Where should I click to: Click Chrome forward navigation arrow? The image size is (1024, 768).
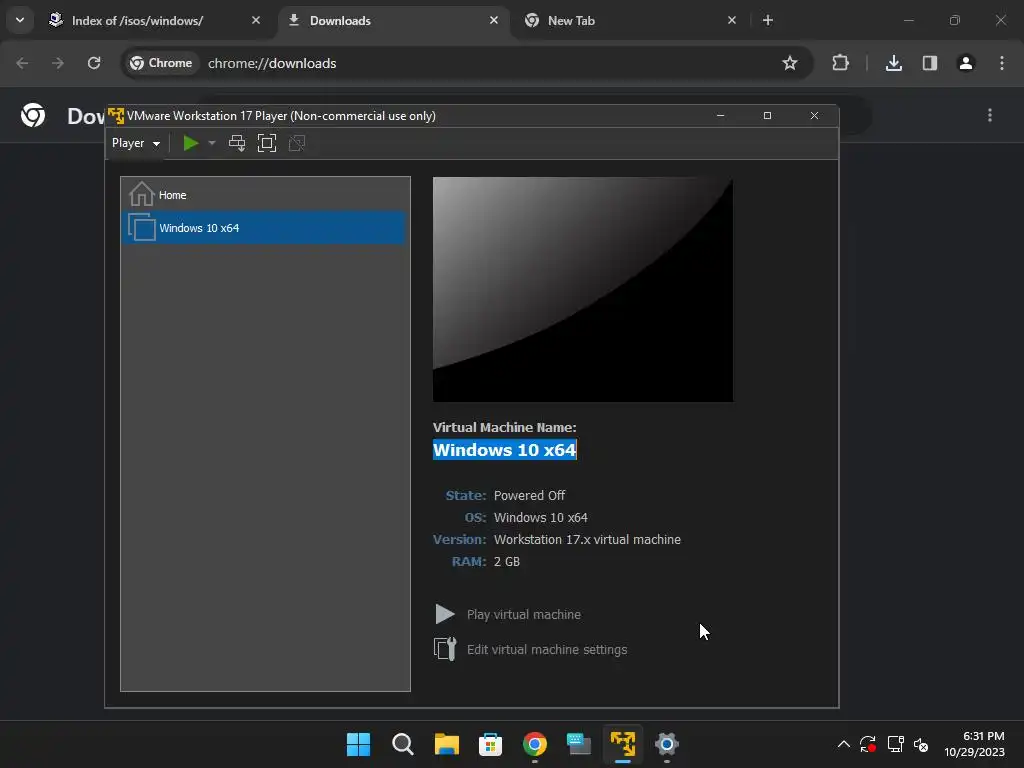(x=58, y=63)
